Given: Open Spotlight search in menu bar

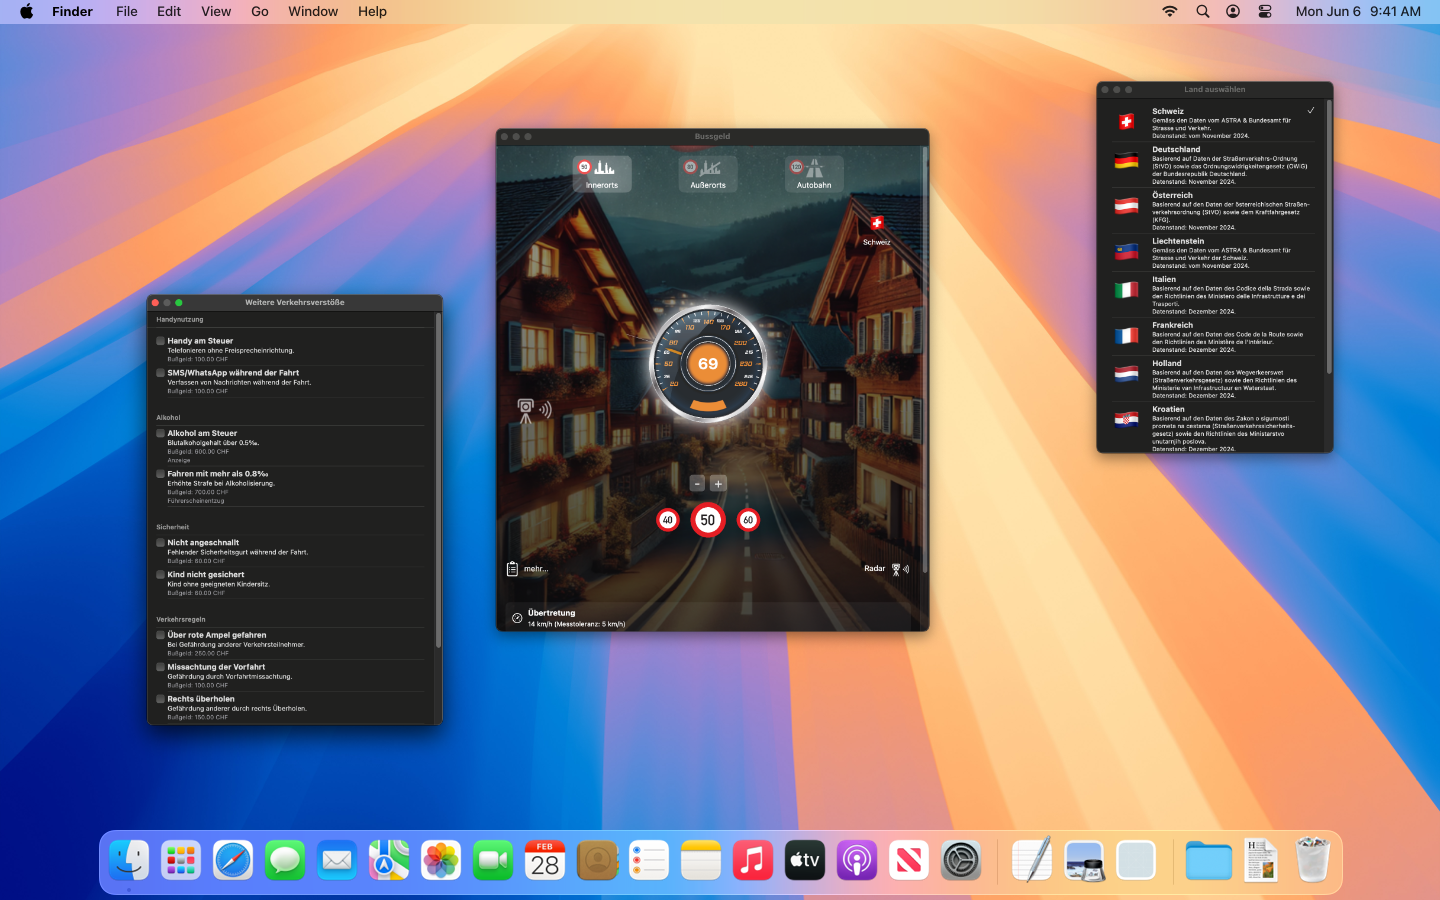Looking at the screenshot, I should tap(1203, 11).
